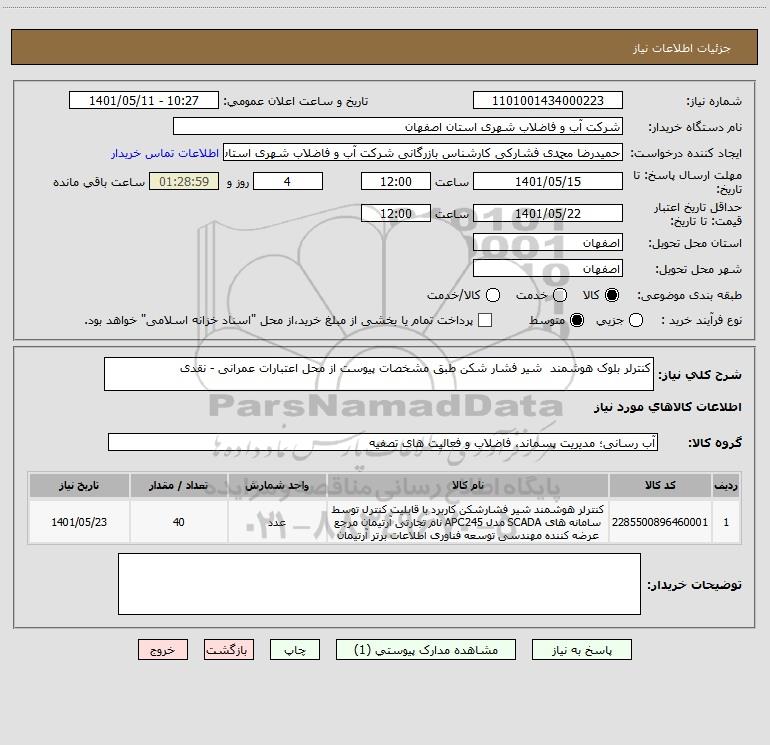The height and width of the screenshot is (745, 770).
Task: Tick the اسناد خزانه اسلامی payment checkbox
Action: pos(485,320)
